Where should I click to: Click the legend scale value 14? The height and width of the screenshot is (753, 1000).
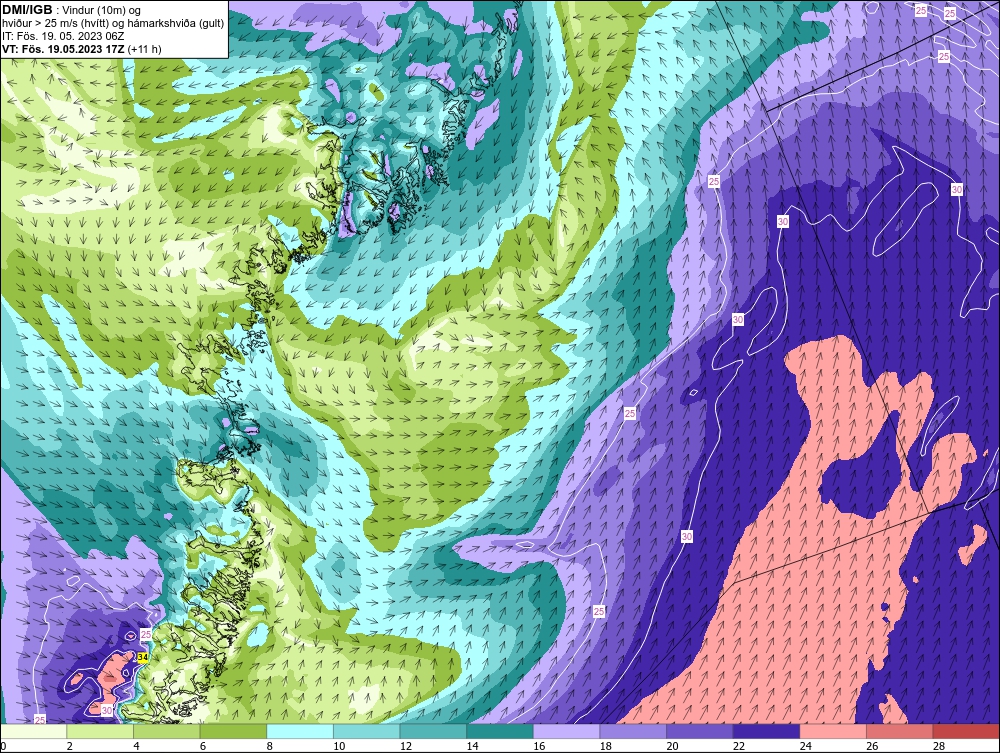tap(472, 746)
